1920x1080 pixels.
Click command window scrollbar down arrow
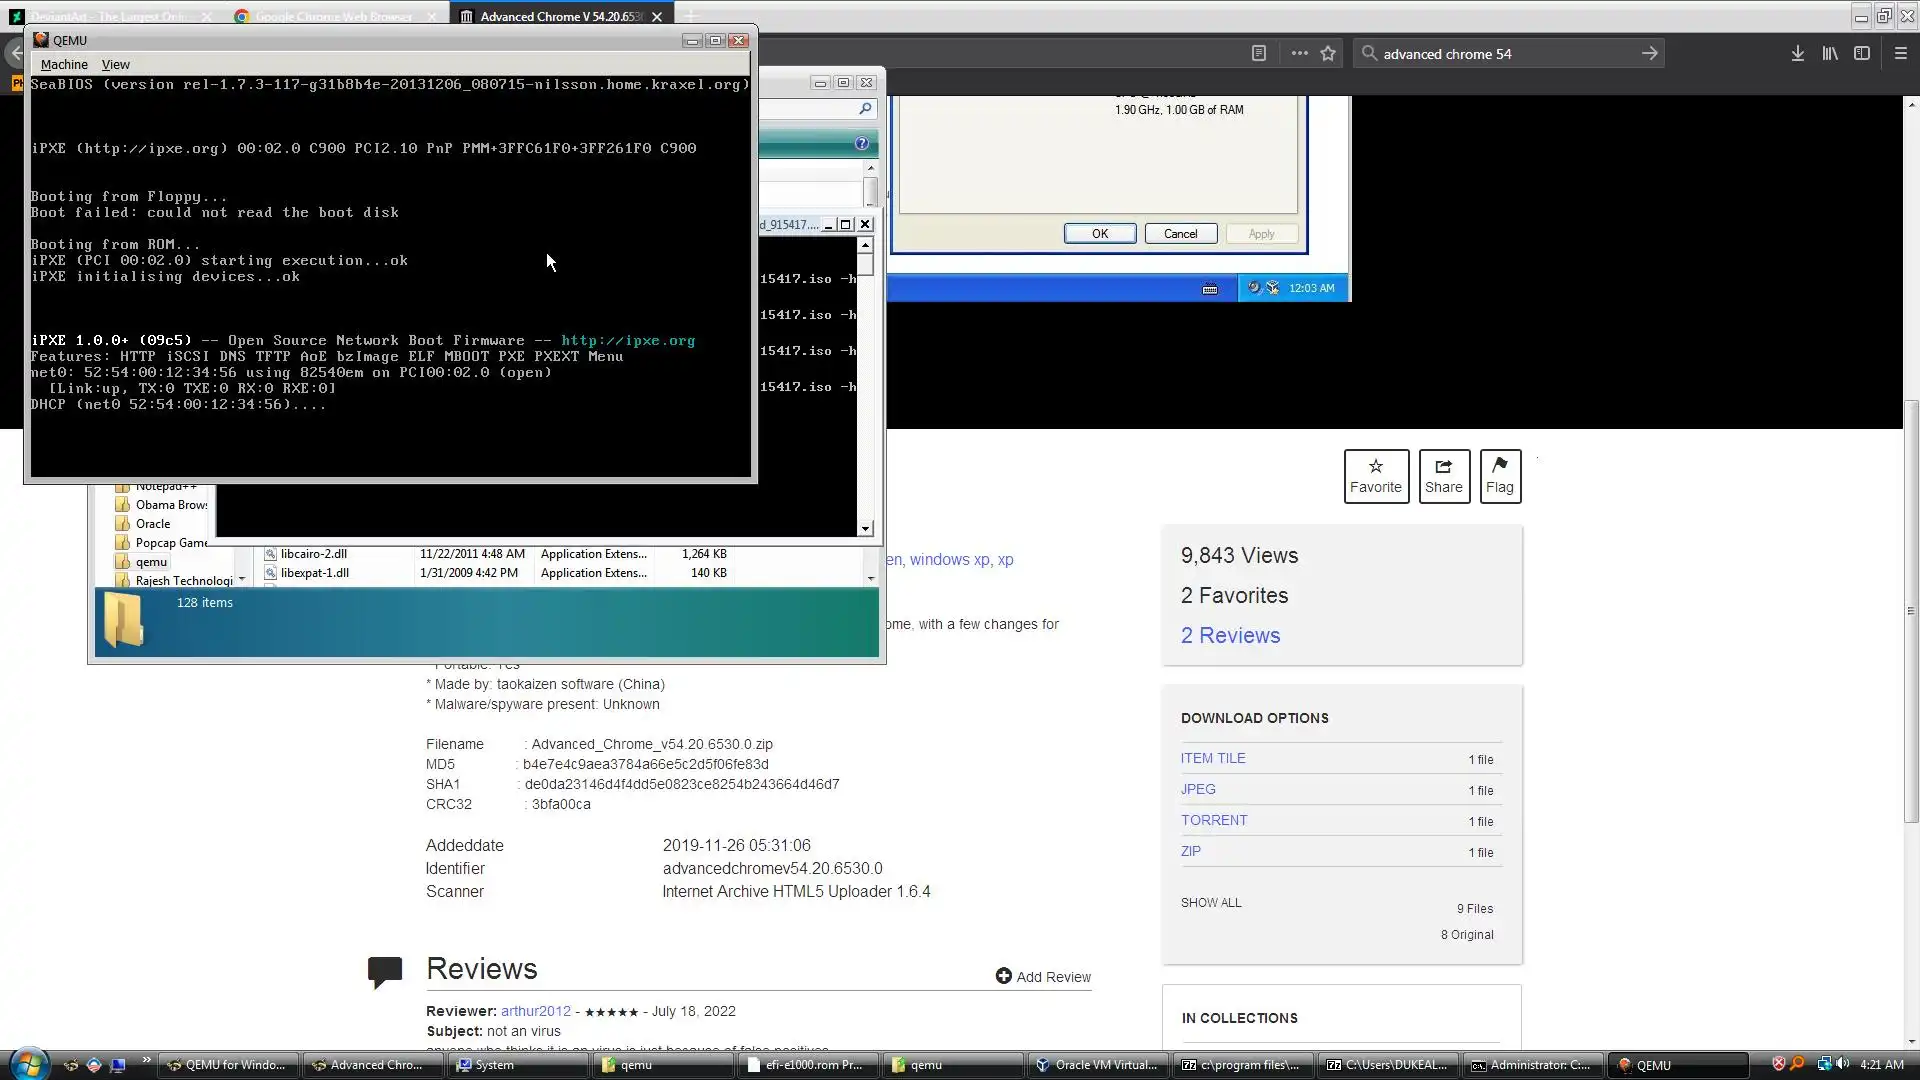pos(865,528)
